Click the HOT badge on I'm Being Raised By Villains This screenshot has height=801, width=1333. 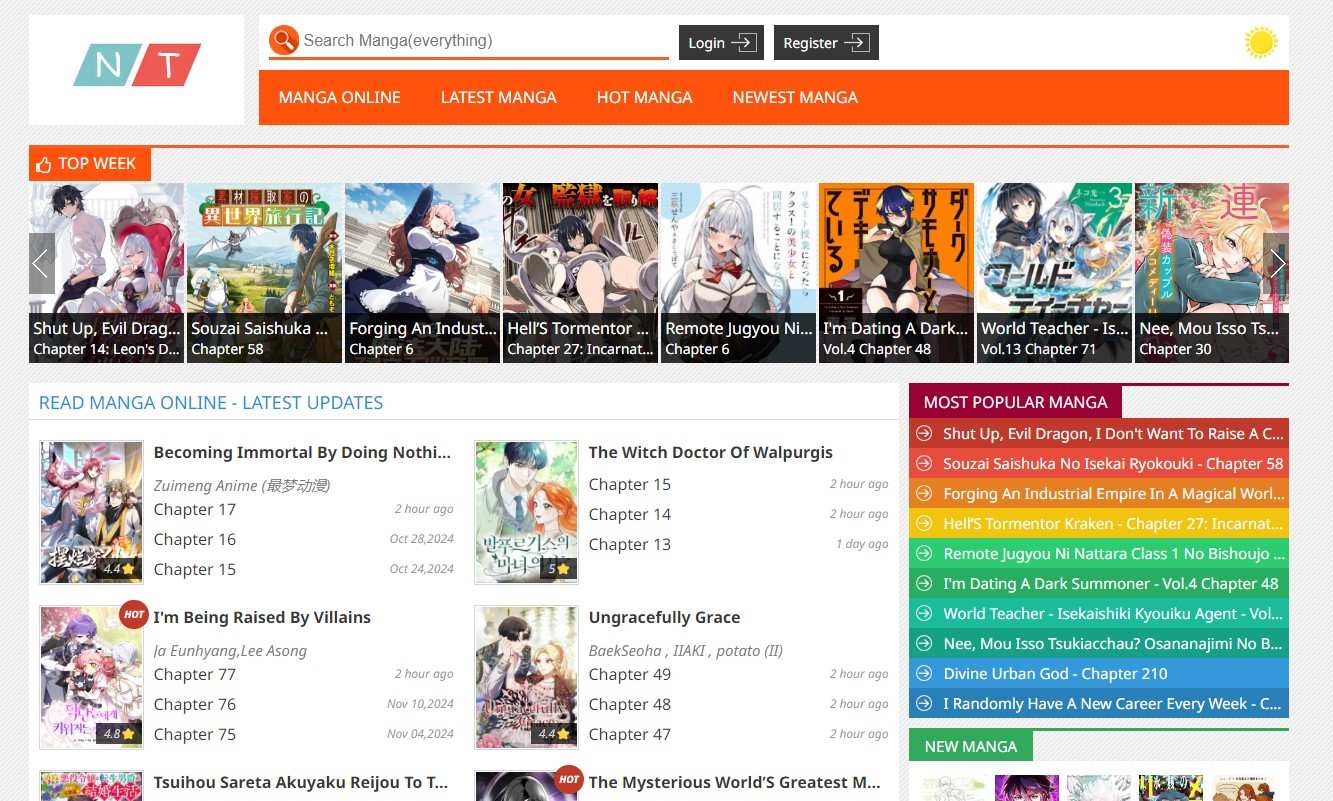click(x=134, y=615)
